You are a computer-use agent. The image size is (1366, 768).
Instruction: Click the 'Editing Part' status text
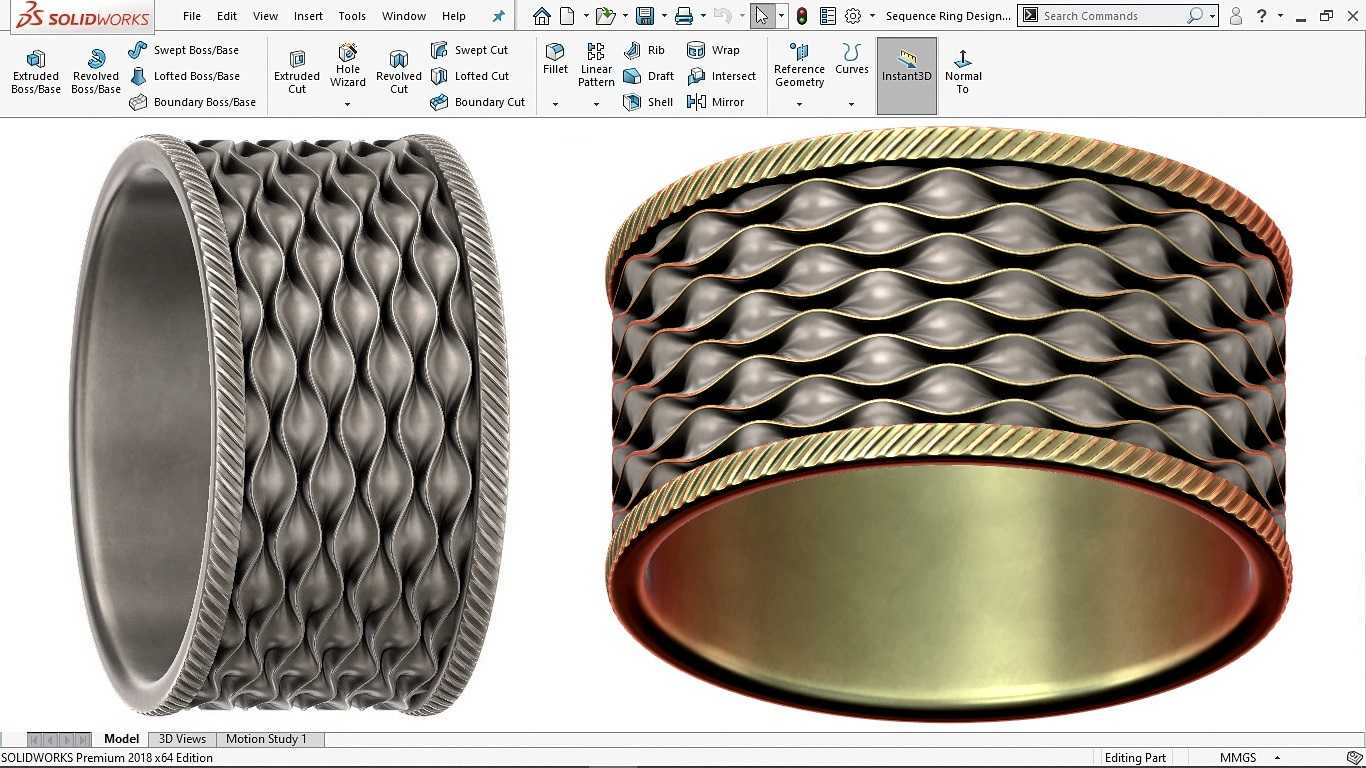pyautogui.click(x=1135, y=758)
